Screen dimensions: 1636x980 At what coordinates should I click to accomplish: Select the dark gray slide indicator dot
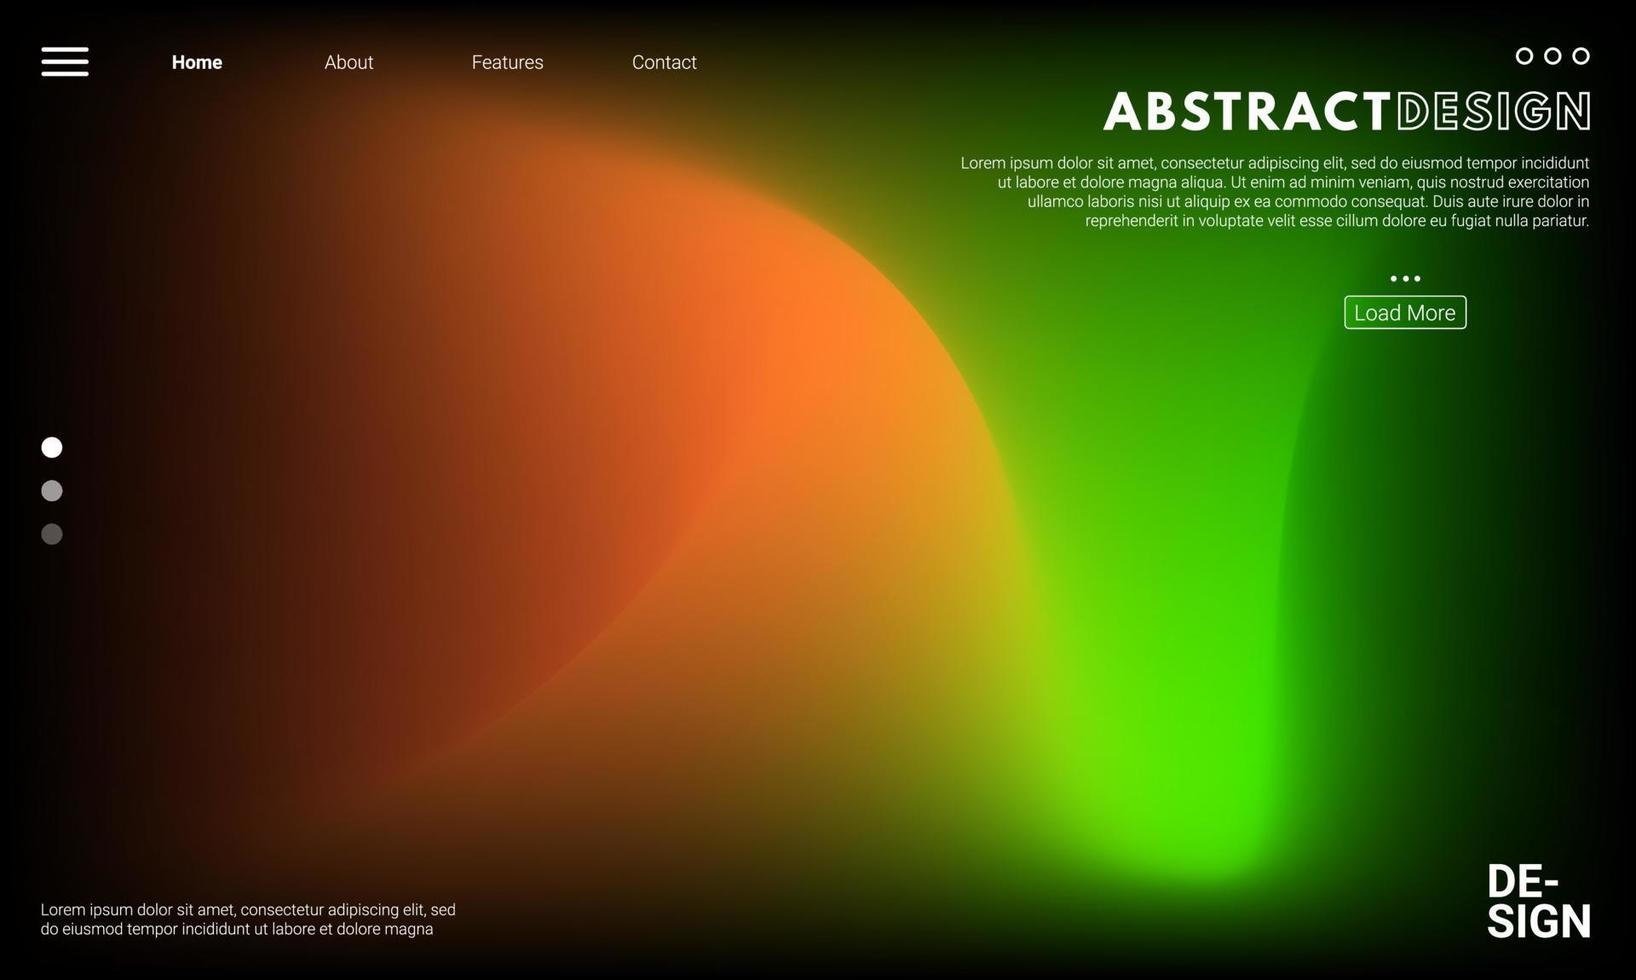click(x=52, y=534)
